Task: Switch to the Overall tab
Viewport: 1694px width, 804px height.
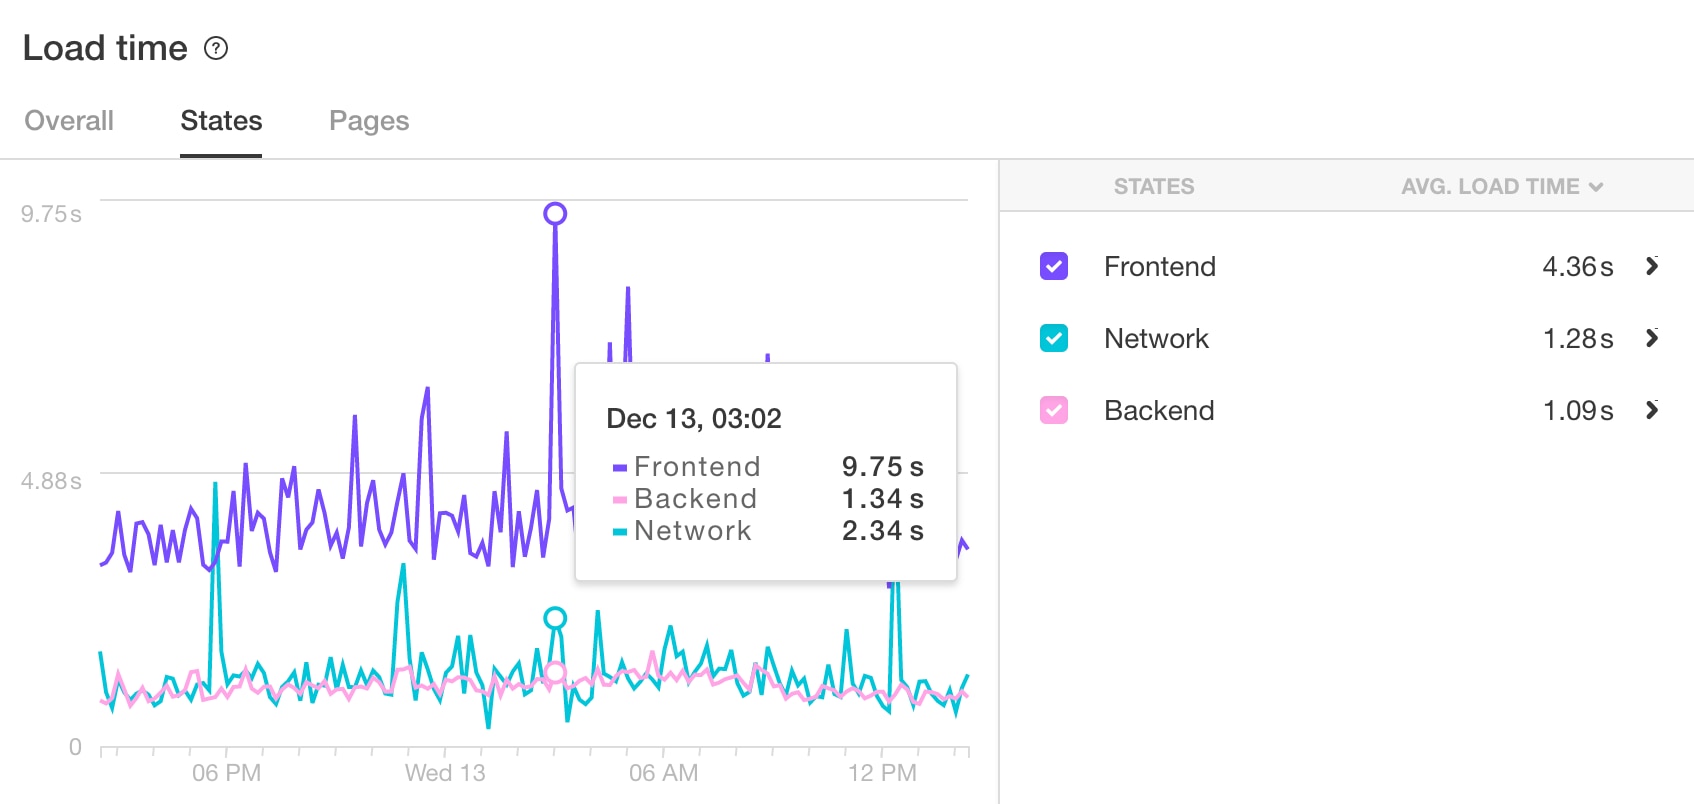Action: [x=69, y=121]
